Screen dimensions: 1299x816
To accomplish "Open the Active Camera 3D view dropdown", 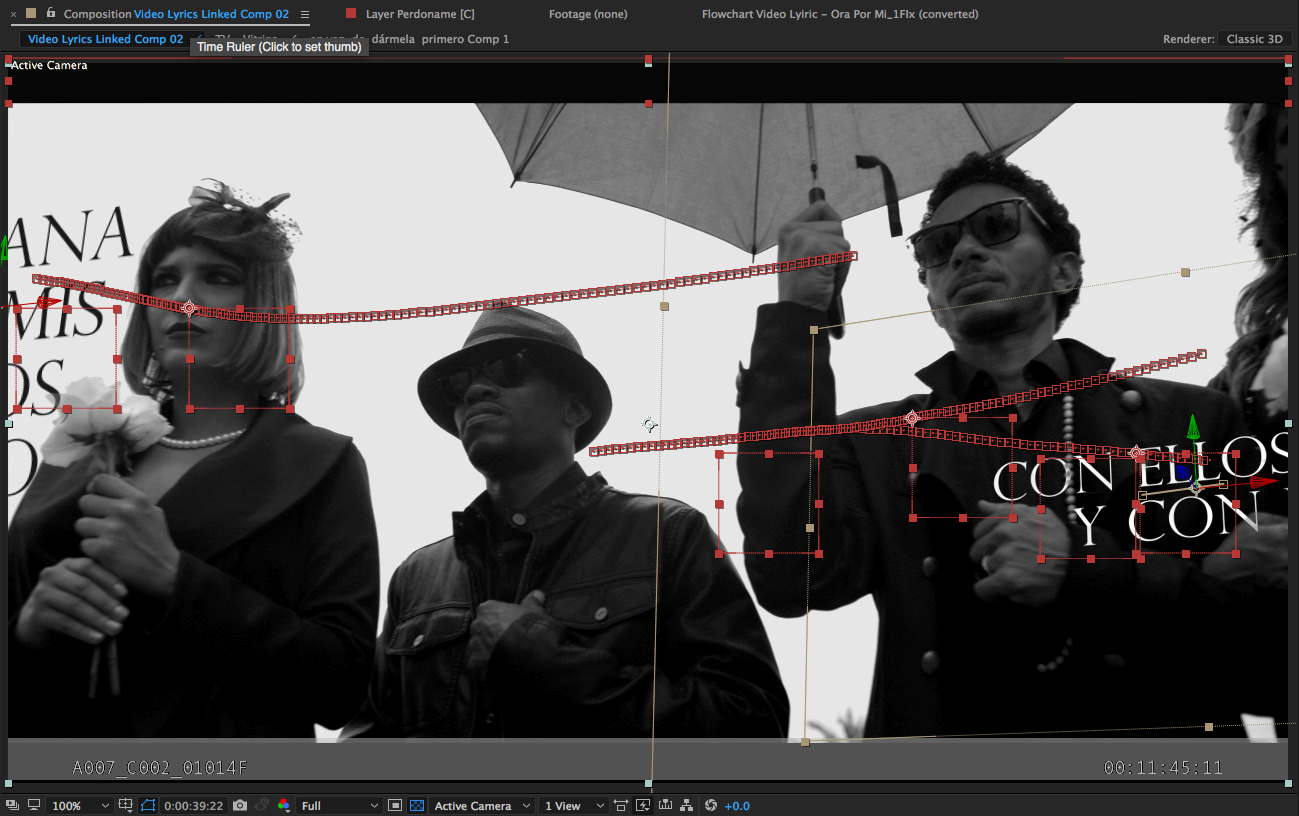I will [481, 806].
